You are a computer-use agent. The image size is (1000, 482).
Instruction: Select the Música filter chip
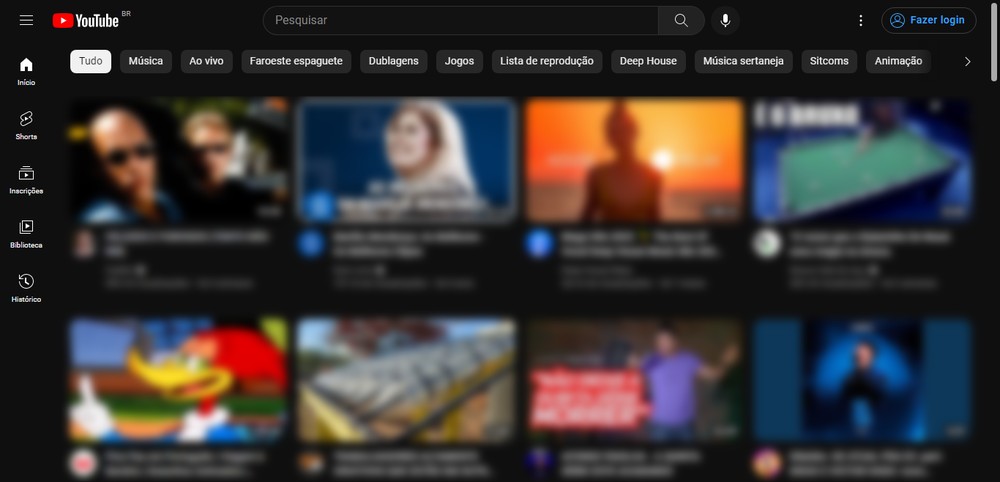click(x=145, y=61)
